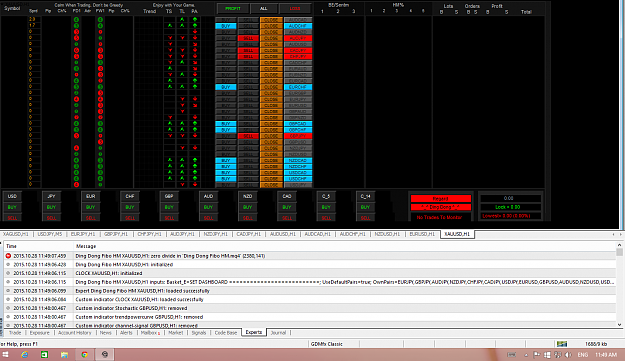Switch to the EURUSD,H1 chart tab

coord(422,234)
